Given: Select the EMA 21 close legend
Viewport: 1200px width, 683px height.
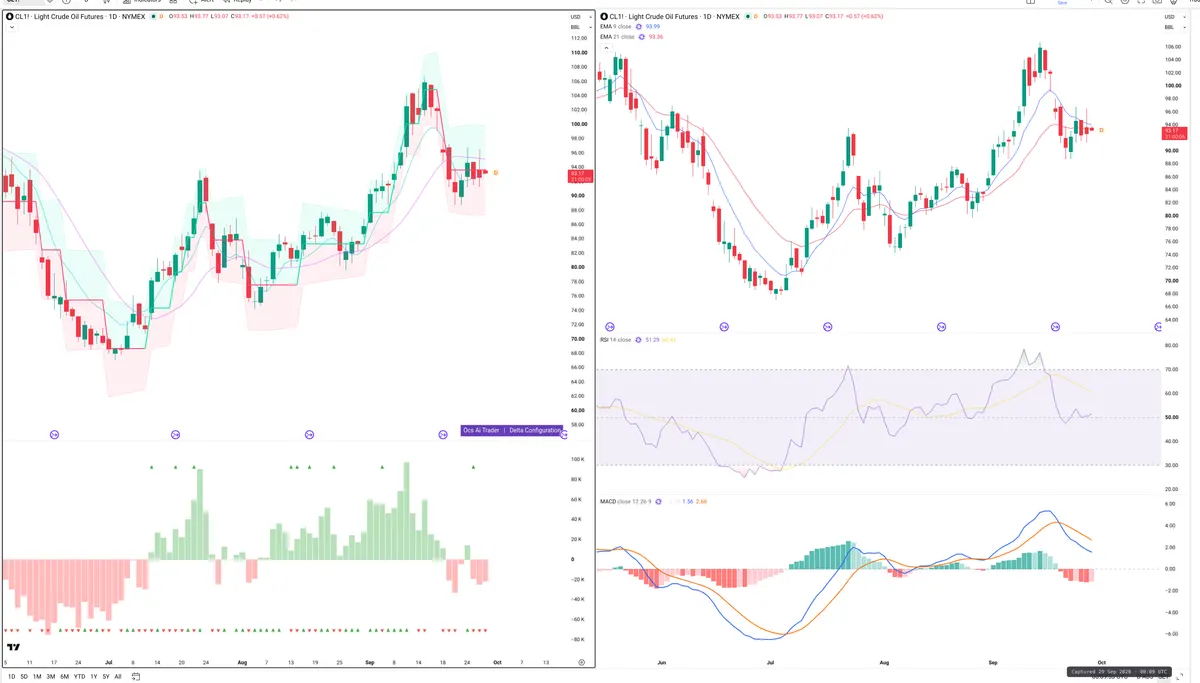Looking at the screenshot, I should coord(617,37).
